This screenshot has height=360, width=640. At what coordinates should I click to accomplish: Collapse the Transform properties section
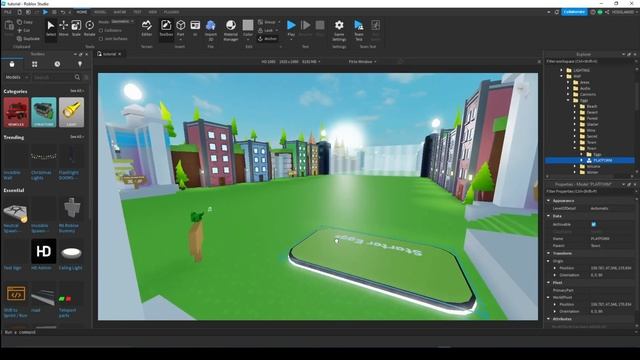pos(549,253)
